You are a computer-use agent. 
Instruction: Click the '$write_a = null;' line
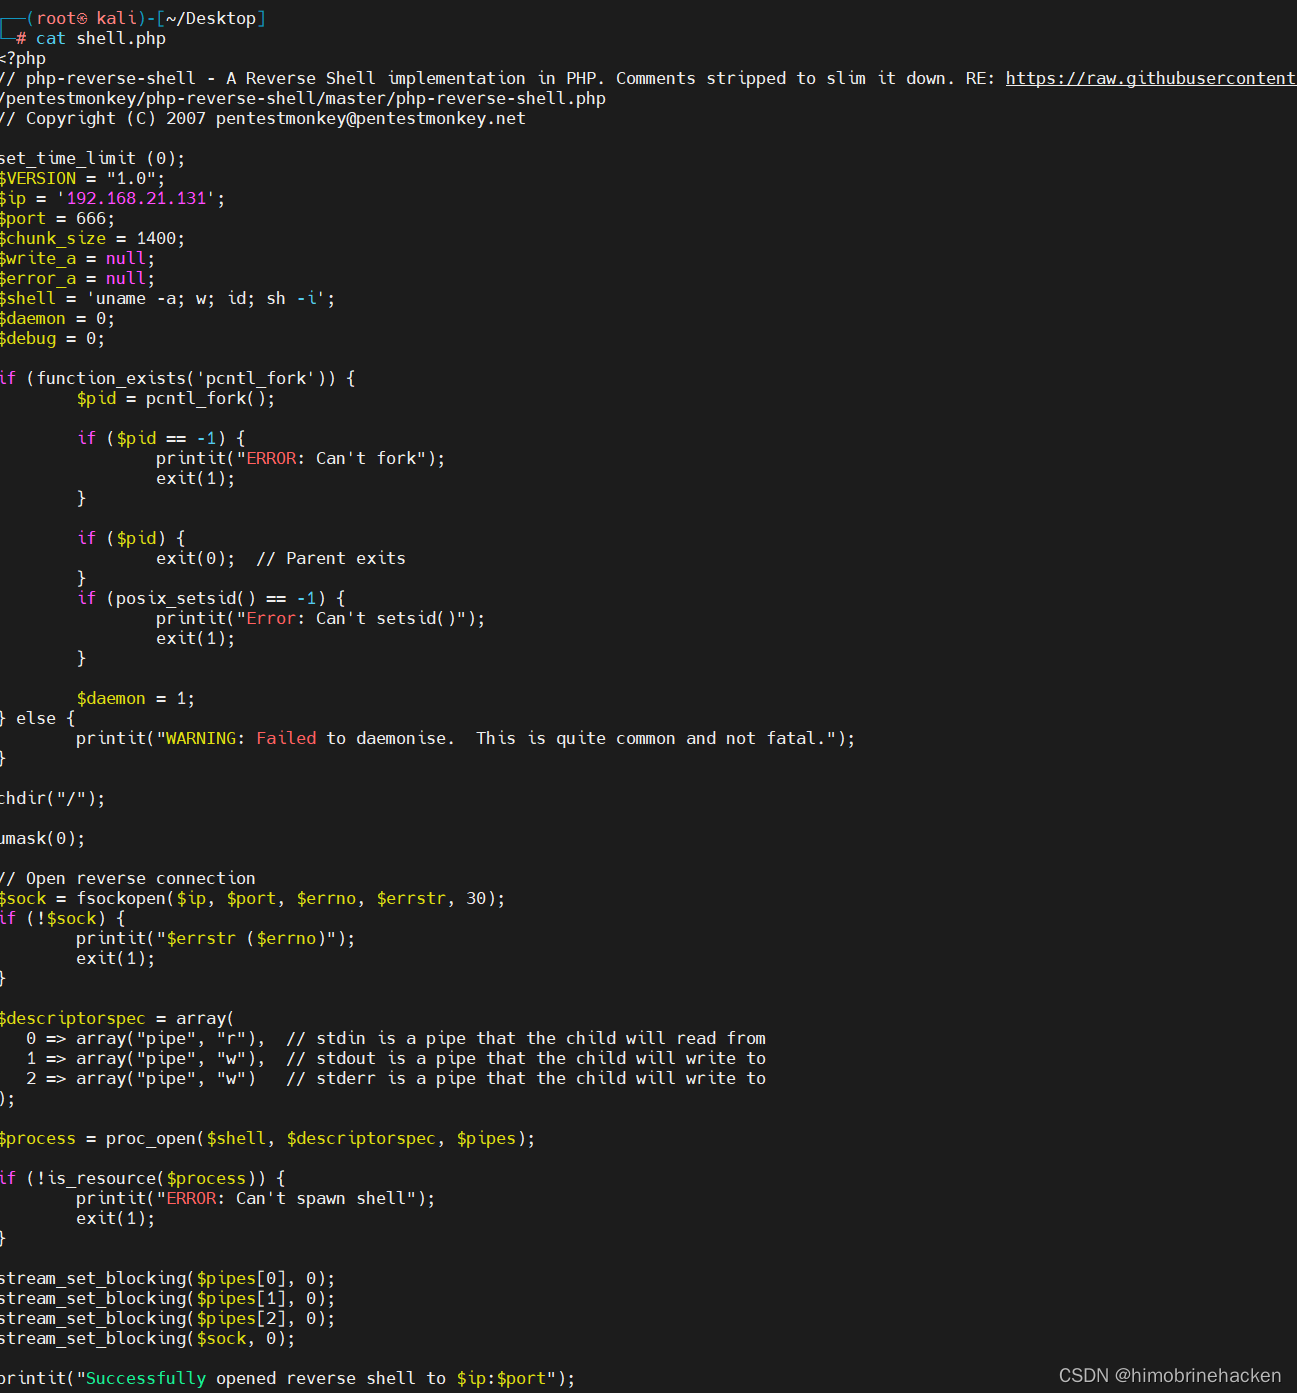click(x=77, y=258)
